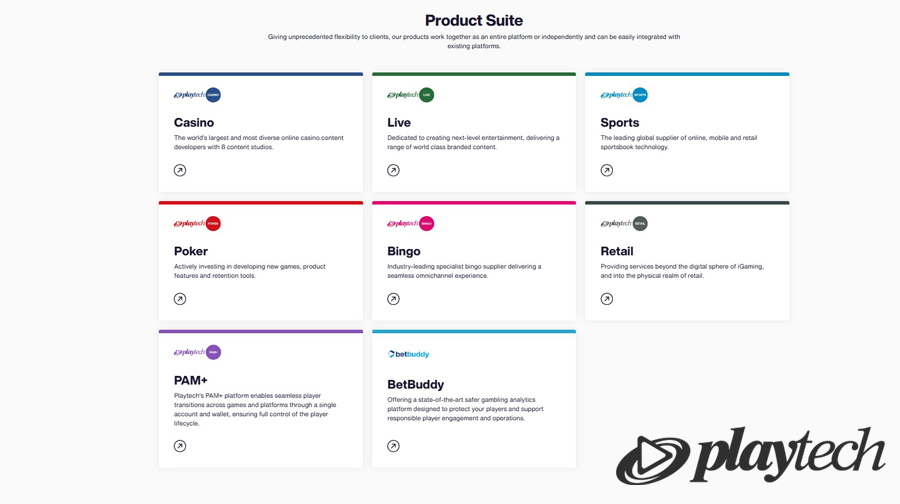This screenshot has width=900, height=504.
Task: Click the BetBuddy title text
Action: click(416, 384)
